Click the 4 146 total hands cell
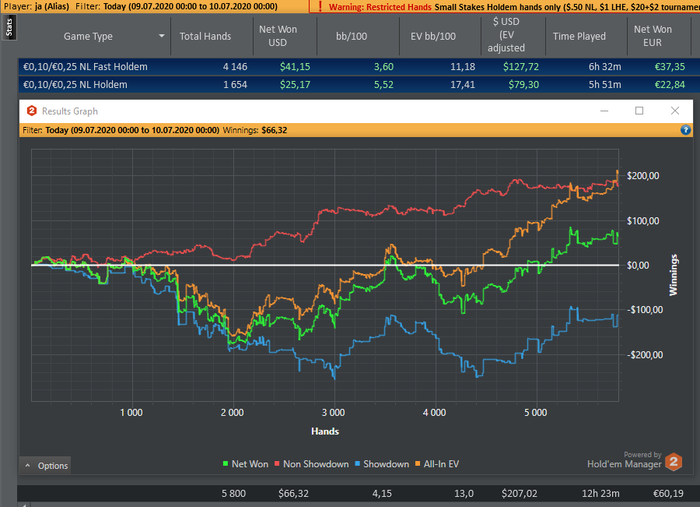700x507 pixels. (x=235, y=67)
